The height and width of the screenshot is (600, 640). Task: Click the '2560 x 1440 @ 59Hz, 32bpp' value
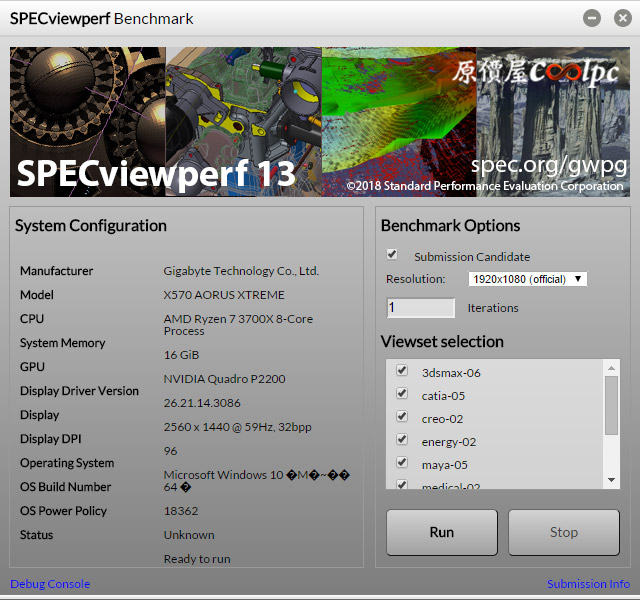(238, 427)
